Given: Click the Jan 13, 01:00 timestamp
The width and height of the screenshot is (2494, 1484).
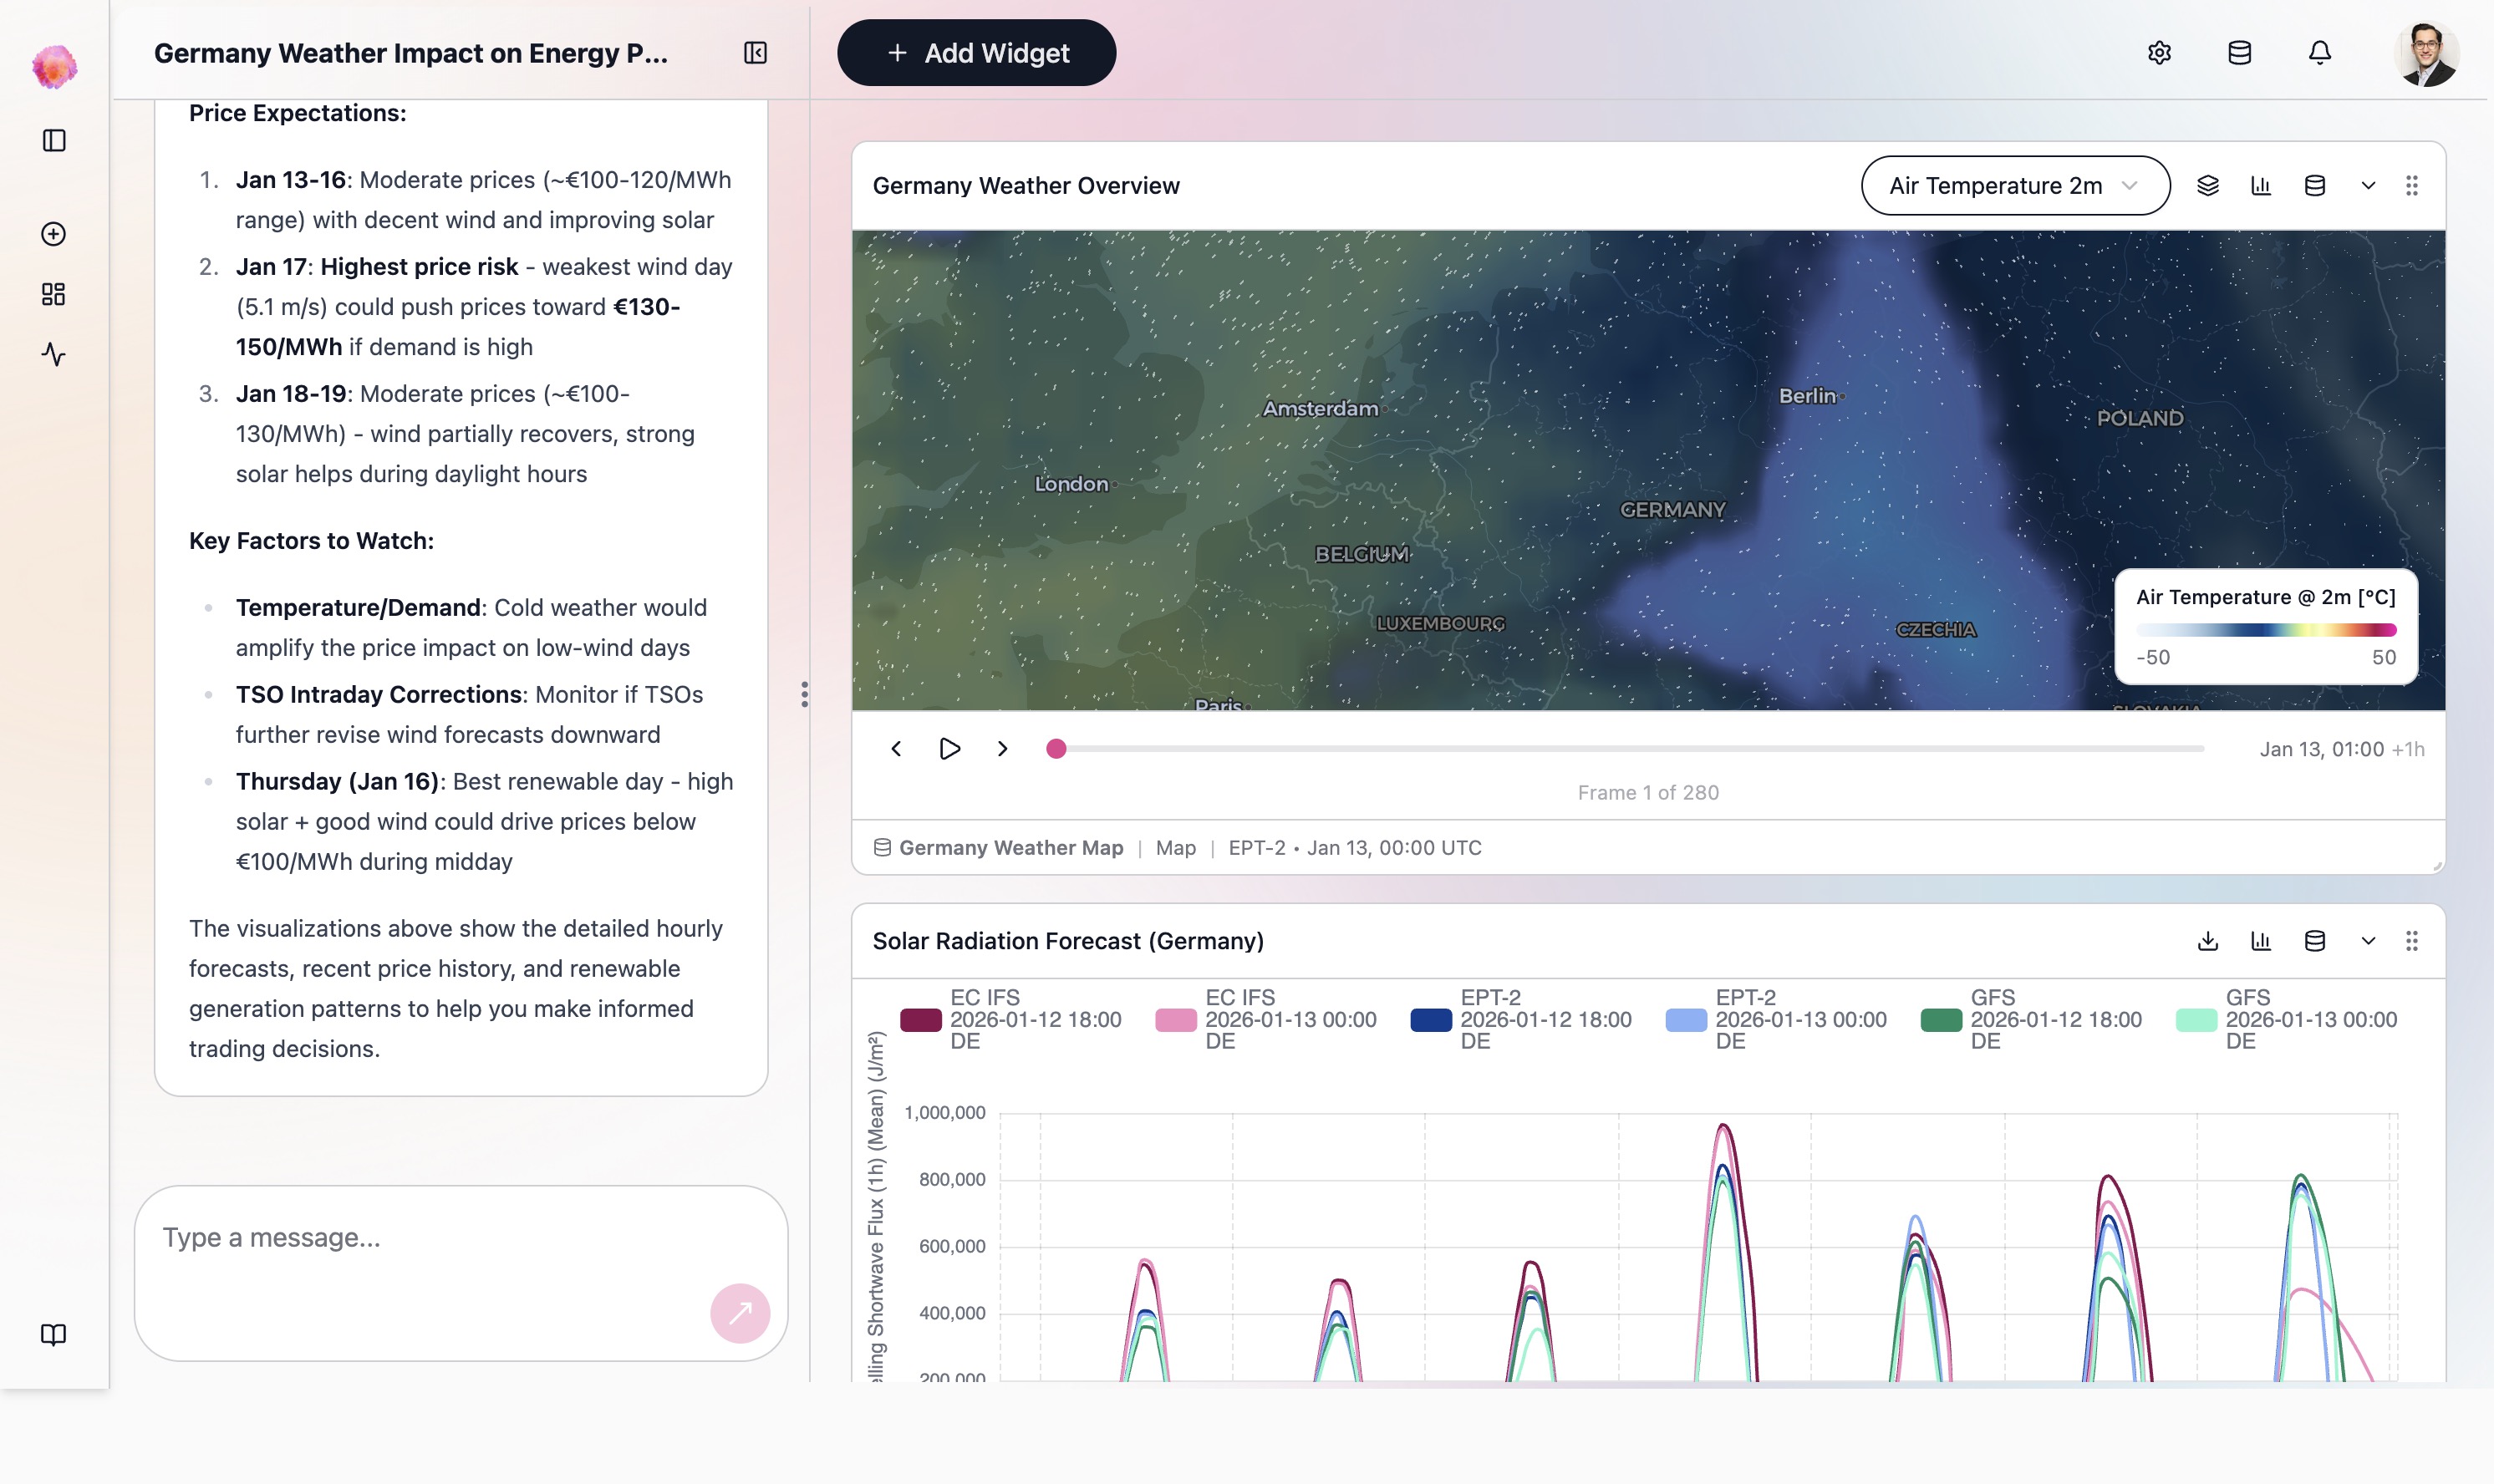Looking at the screenshot, I should [x=2322, y=749].
